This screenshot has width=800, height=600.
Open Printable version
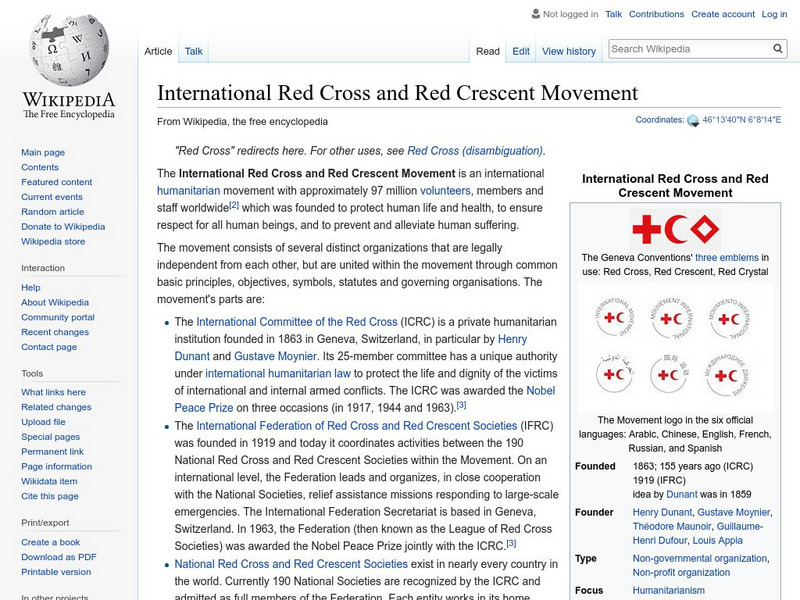click(56, 571)
